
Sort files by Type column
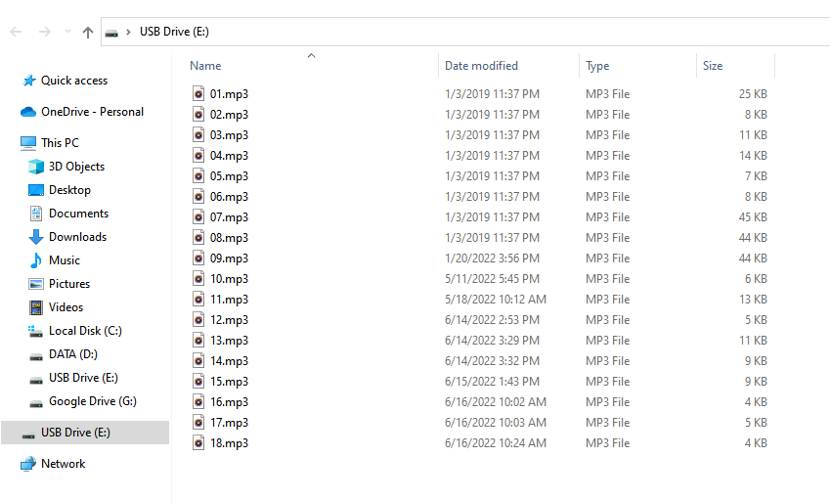coord(598,66)
